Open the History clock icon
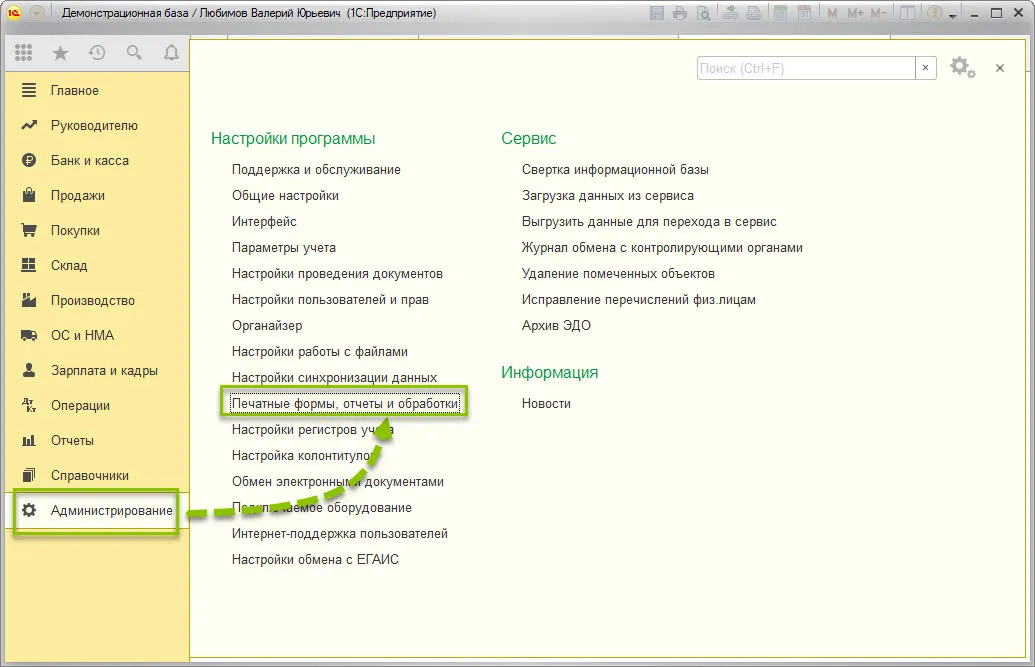The height and width of the screenshot is (667, 1035). coord(97,53)
